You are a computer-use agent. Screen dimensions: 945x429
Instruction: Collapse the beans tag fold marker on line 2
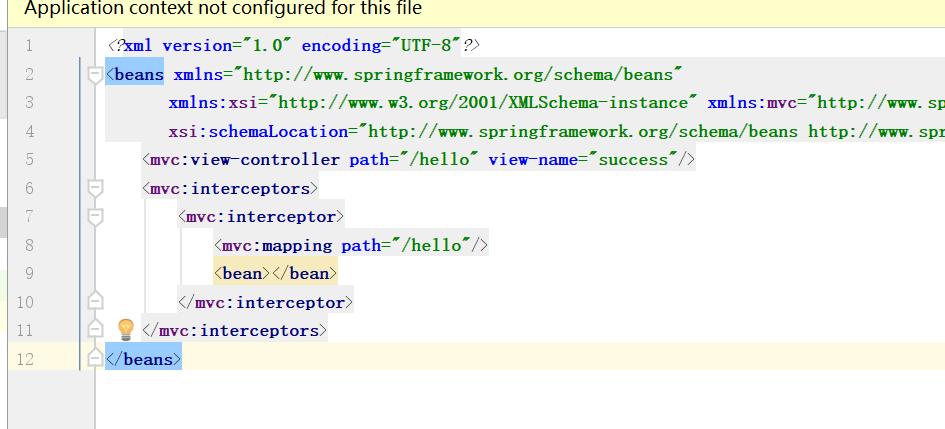(95, 75)
